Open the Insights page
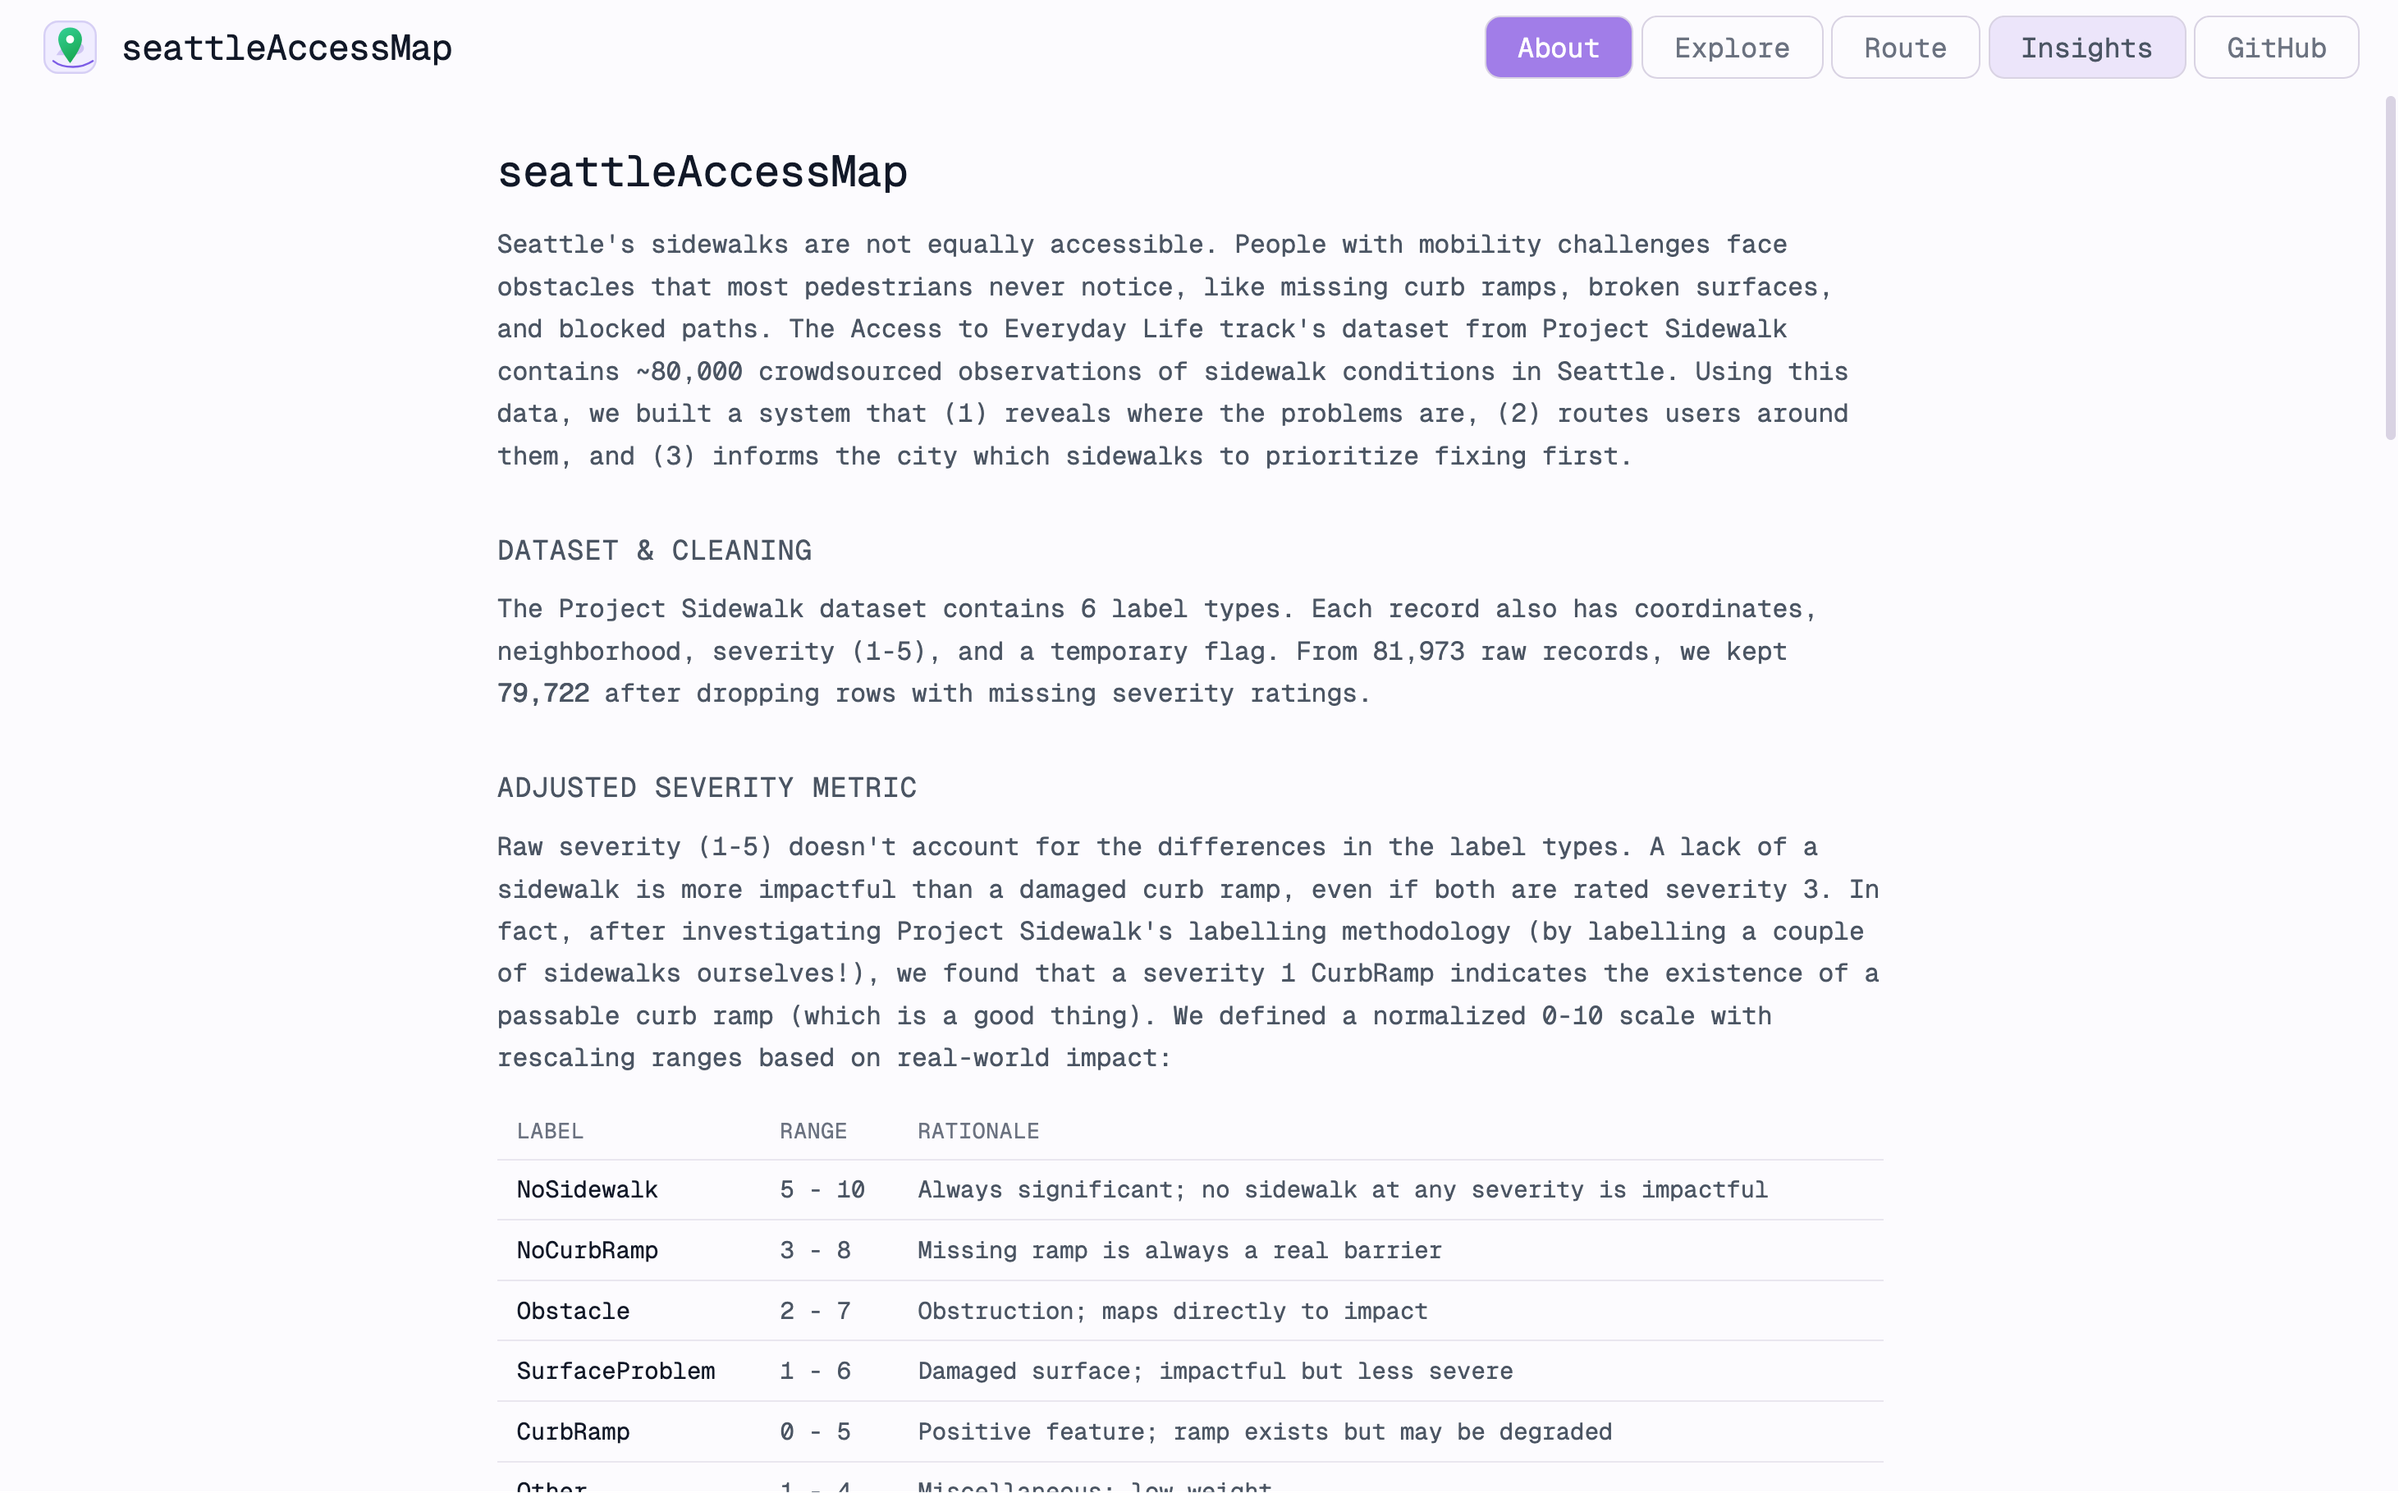The image size is (2400, 1493). (2087, 46)
